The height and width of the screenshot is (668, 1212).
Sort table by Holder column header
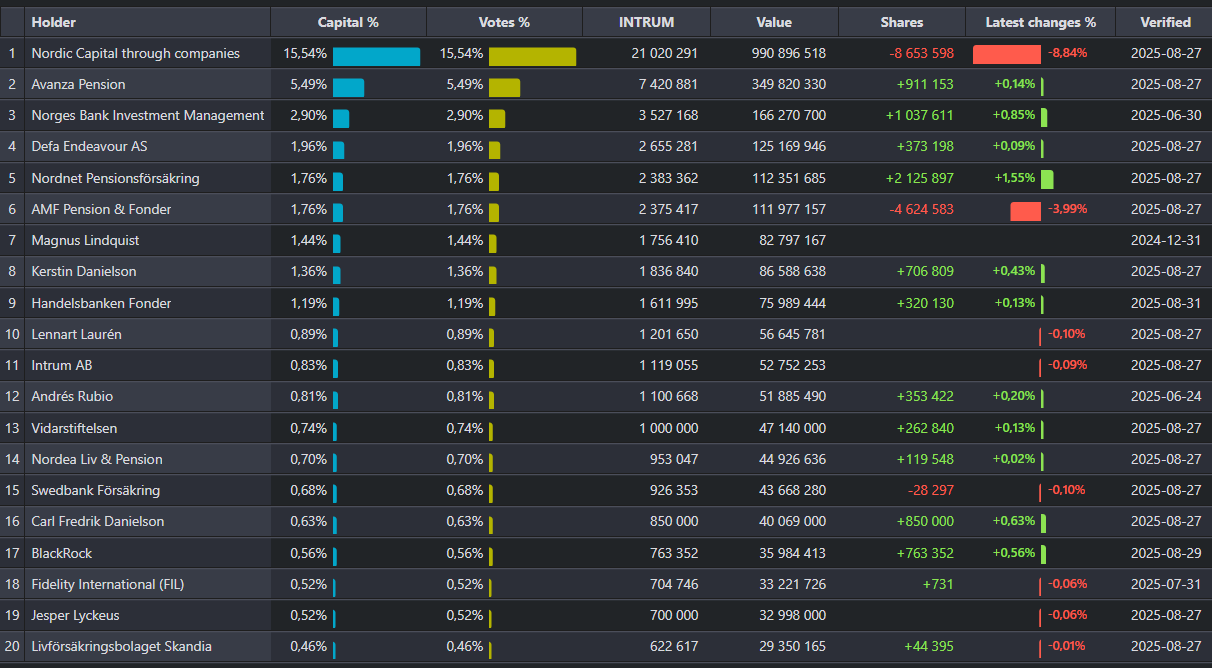[x=54, y=22]
